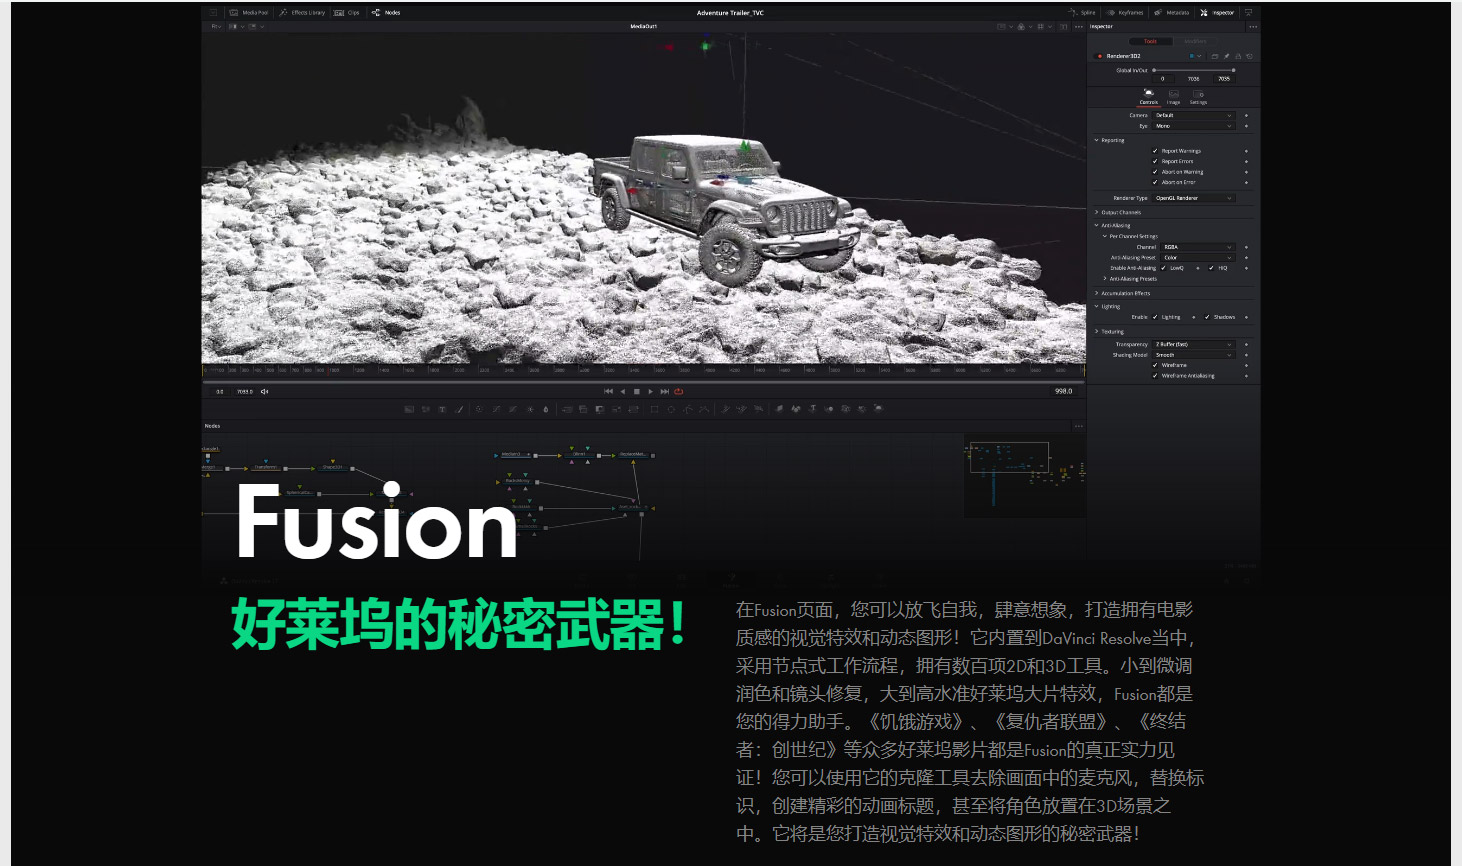Open the Spline editor panel
This screenshot has height=866, width=1462.
pos(1082,13)
